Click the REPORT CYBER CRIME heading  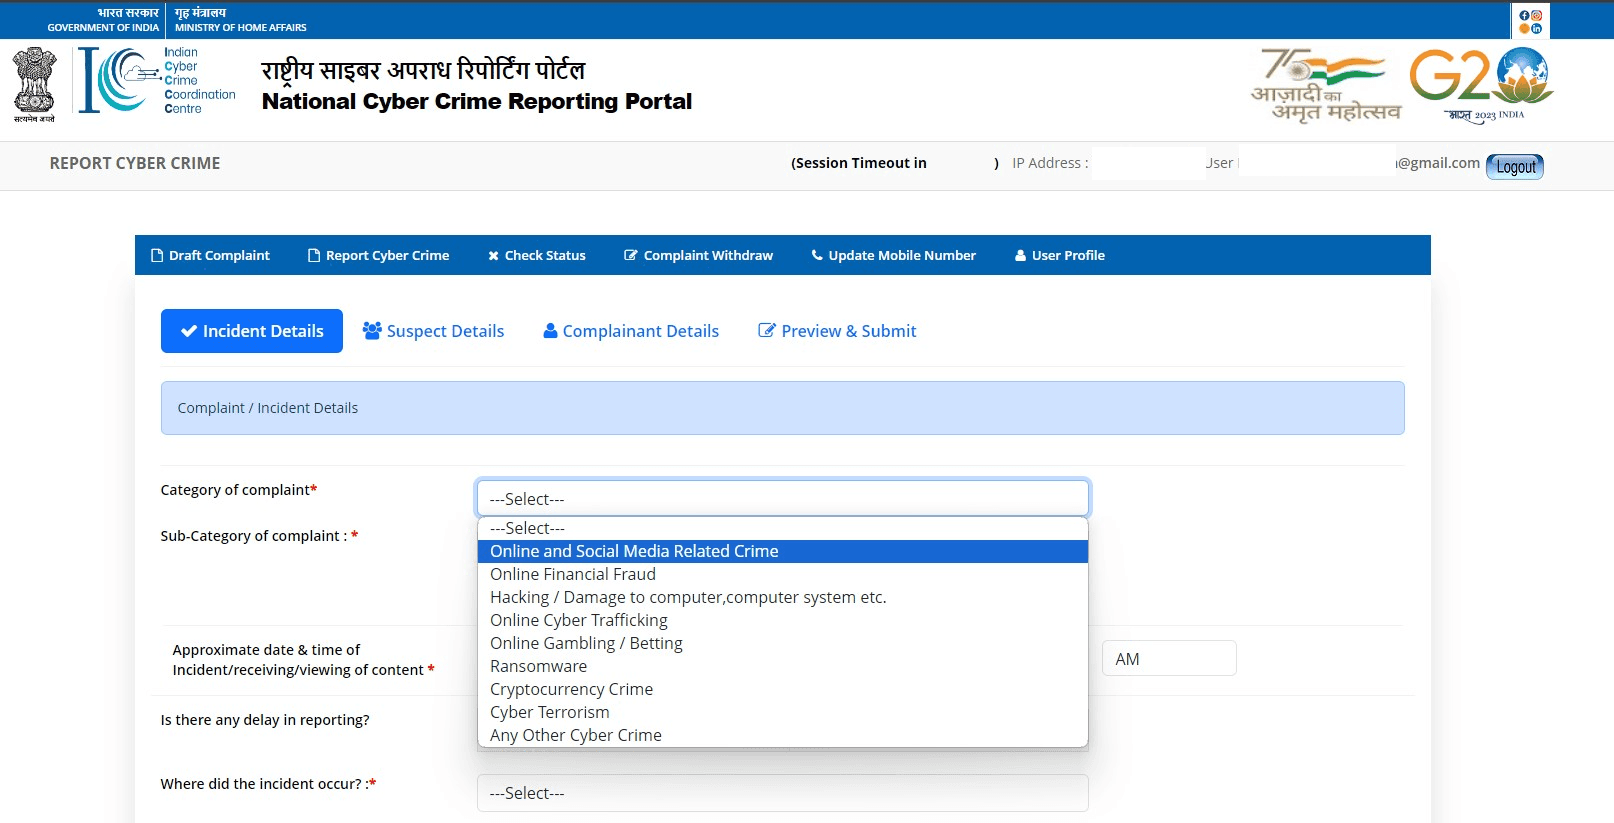point(135,163)
